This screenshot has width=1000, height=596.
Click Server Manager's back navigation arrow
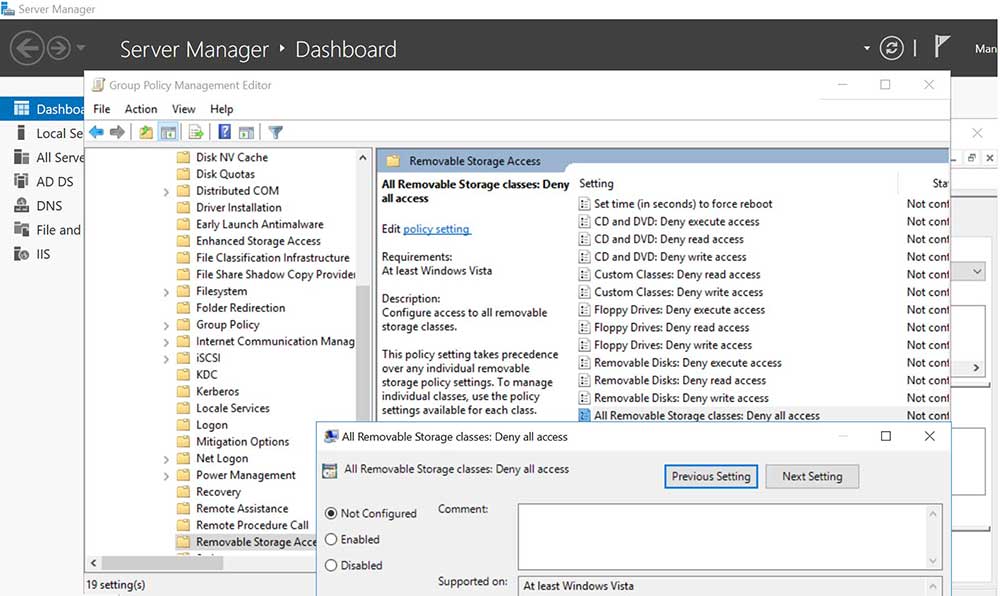coord(27,48)
